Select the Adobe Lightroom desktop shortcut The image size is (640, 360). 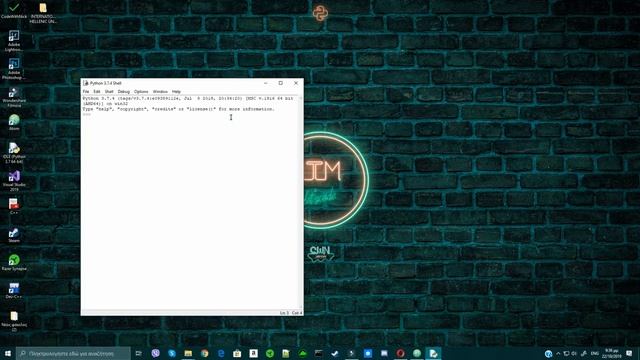(14, 41)
